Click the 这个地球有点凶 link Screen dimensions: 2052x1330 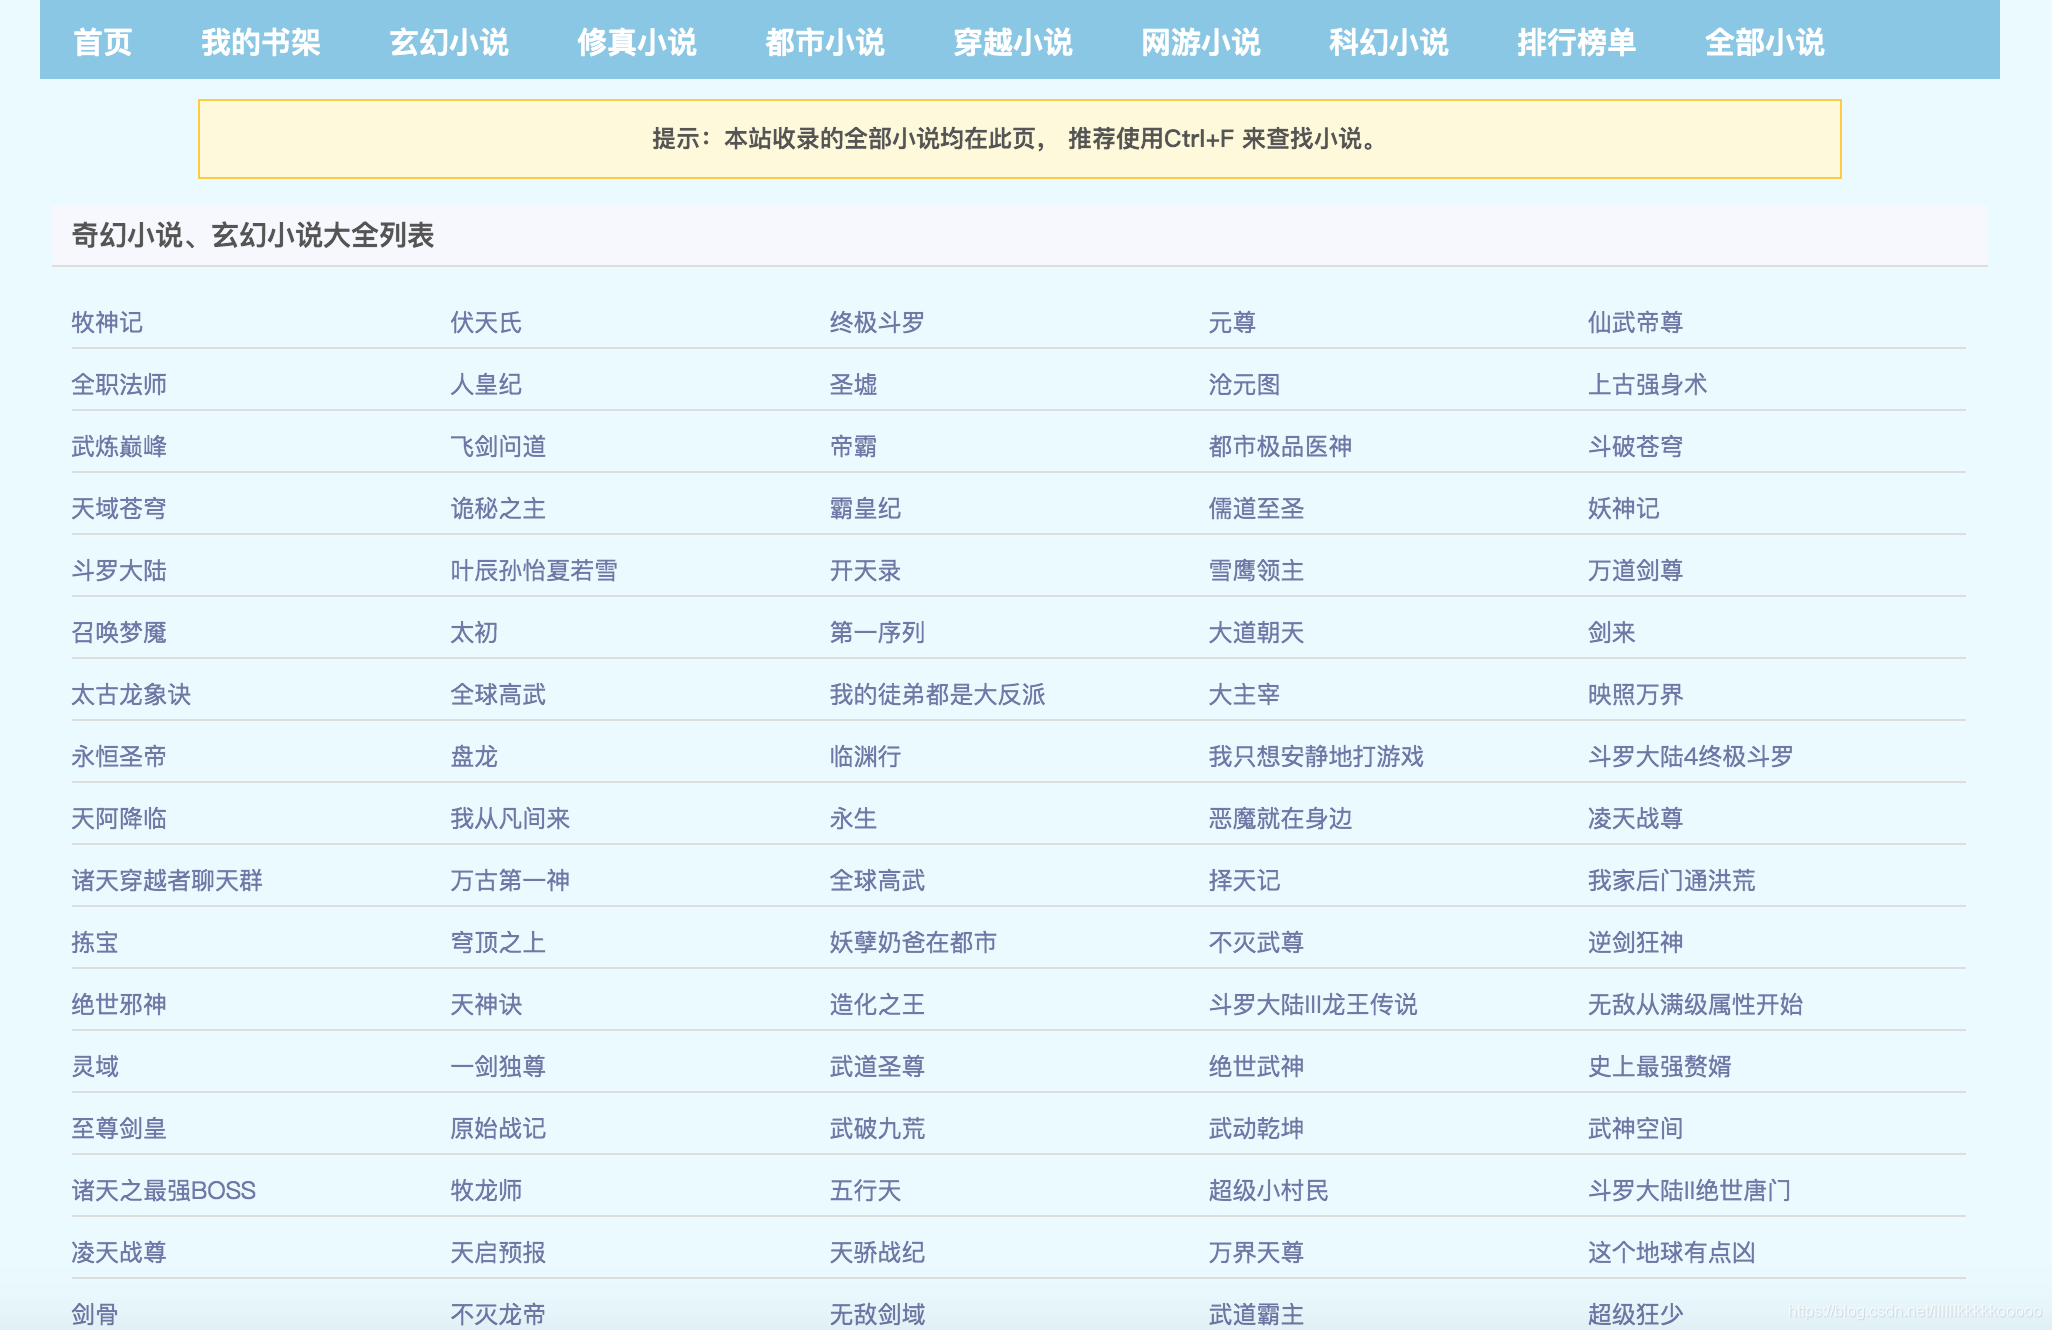(x=1672, y=1252)
